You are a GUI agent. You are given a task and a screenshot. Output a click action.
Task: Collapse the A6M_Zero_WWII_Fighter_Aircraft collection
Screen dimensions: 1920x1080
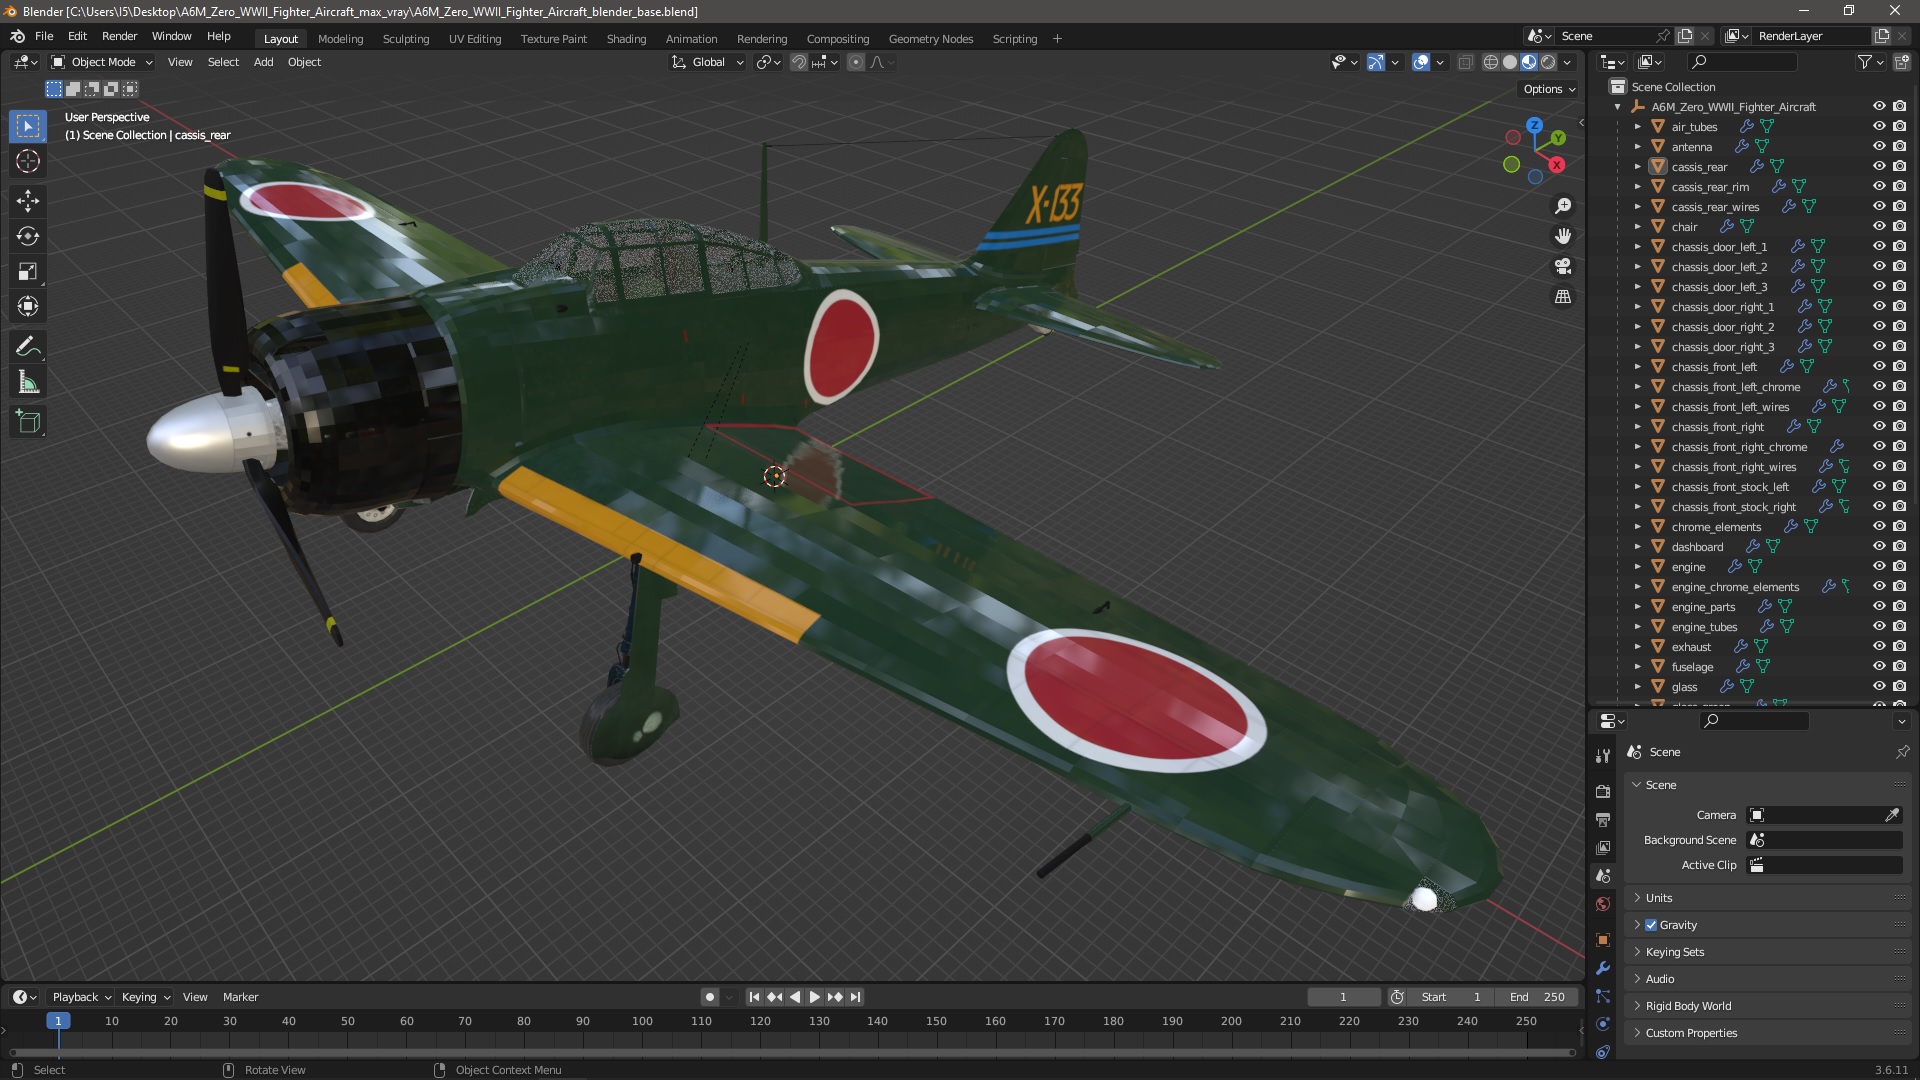[x=1618, y=106]
